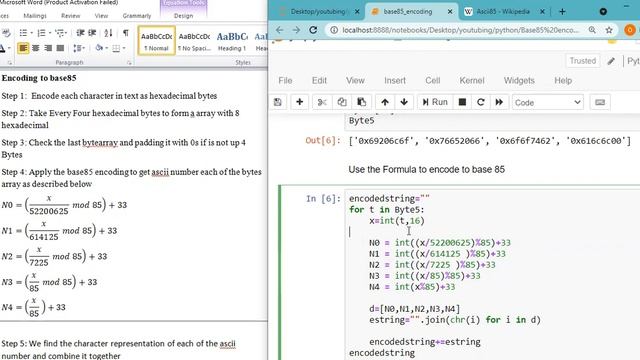Open the Jupyter File menu
Screen dimensions: 640x360
(285, 80)
